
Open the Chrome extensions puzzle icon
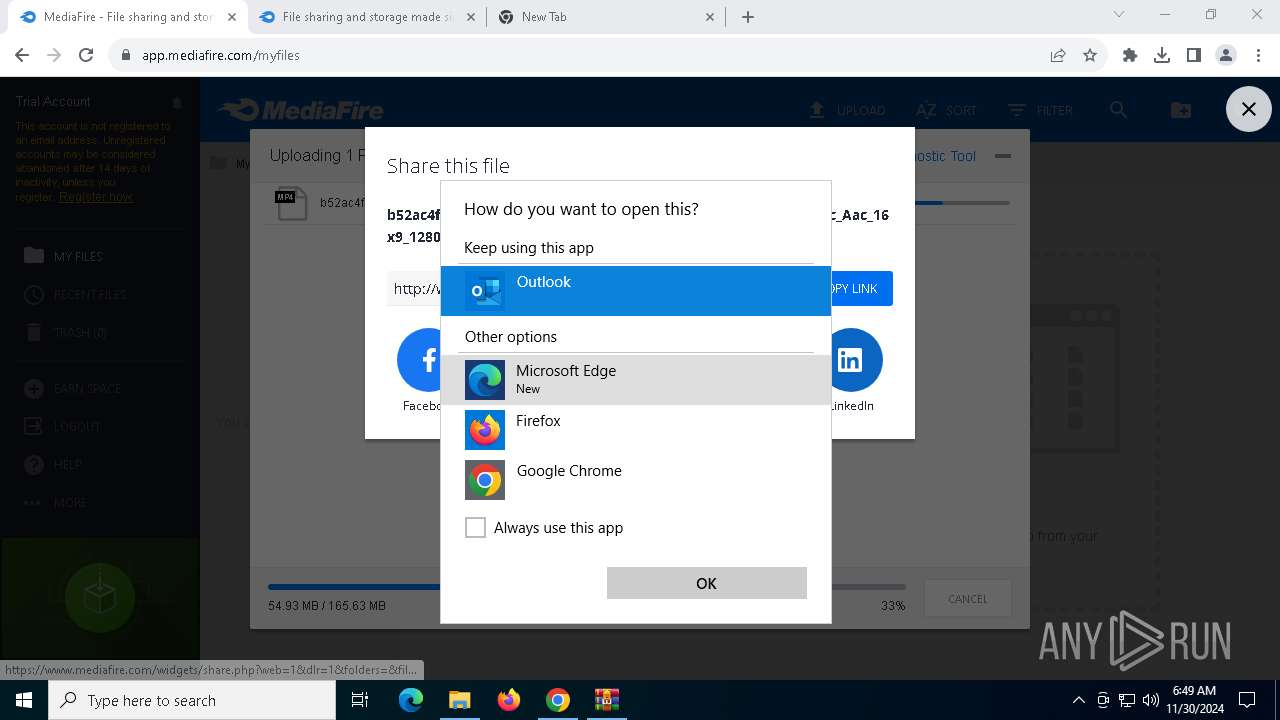(1130, 56)
